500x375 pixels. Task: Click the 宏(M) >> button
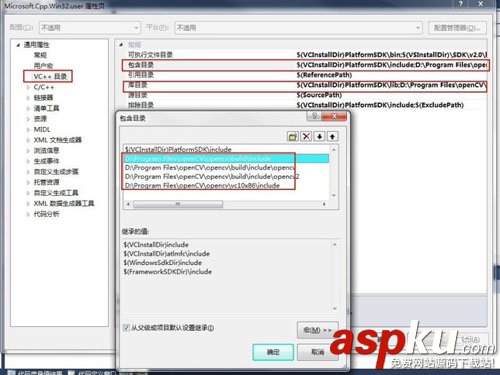tap(317, 330)
